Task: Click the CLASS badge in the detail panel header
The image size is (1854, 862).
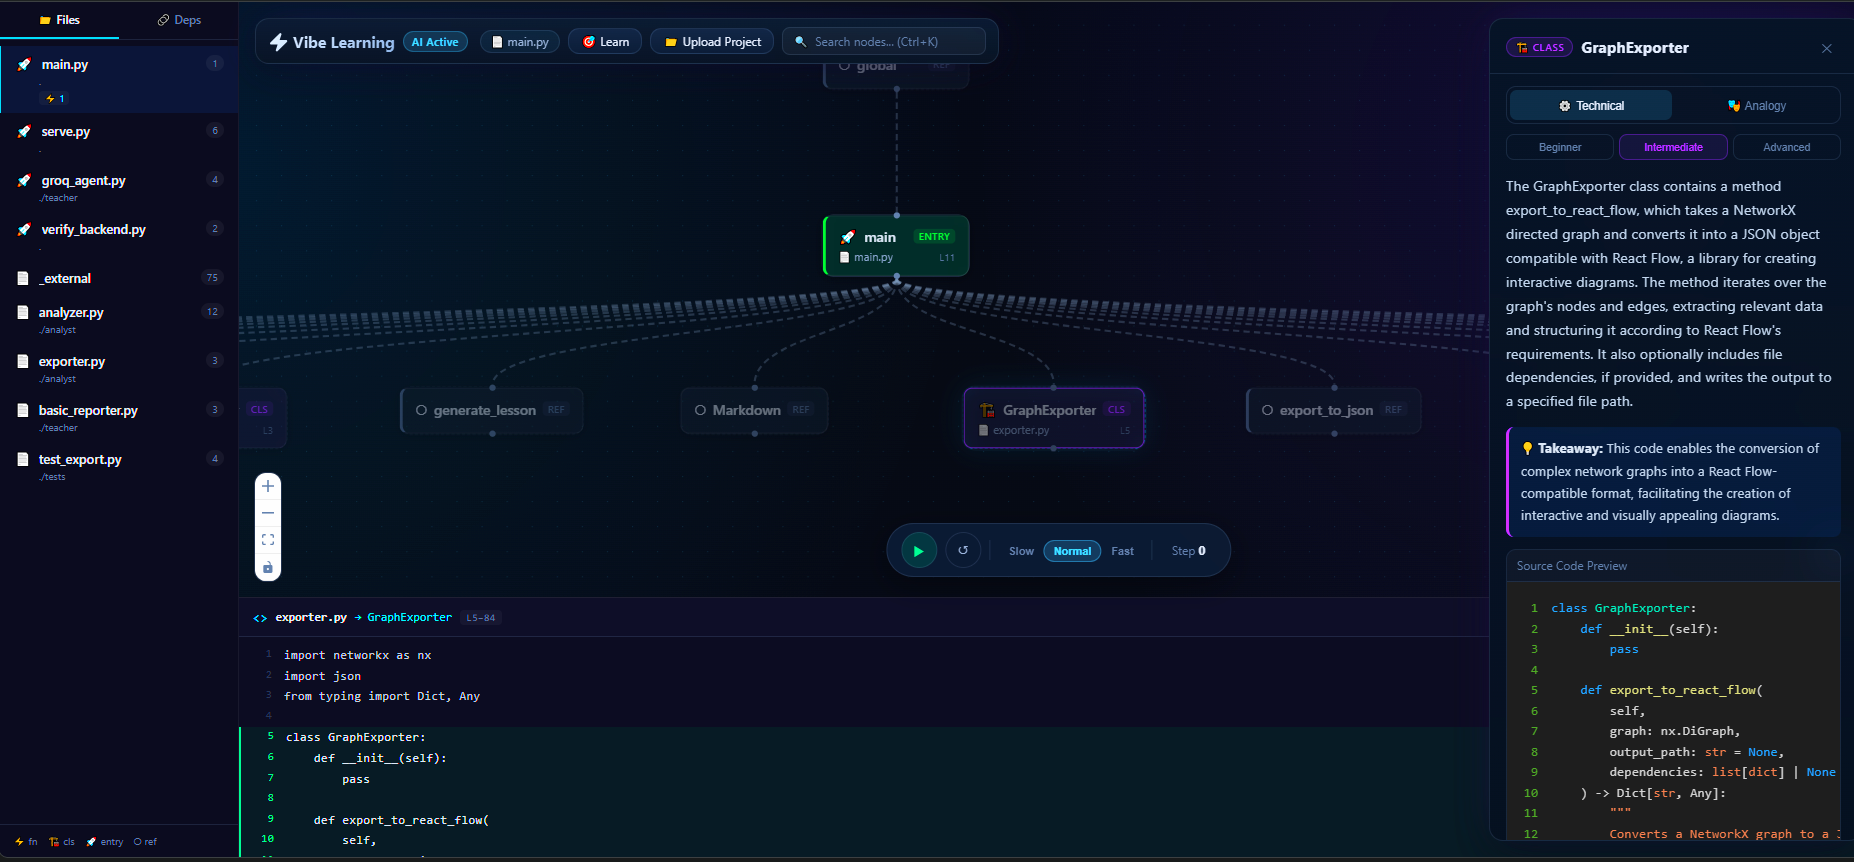Action: pos(1540,48)
